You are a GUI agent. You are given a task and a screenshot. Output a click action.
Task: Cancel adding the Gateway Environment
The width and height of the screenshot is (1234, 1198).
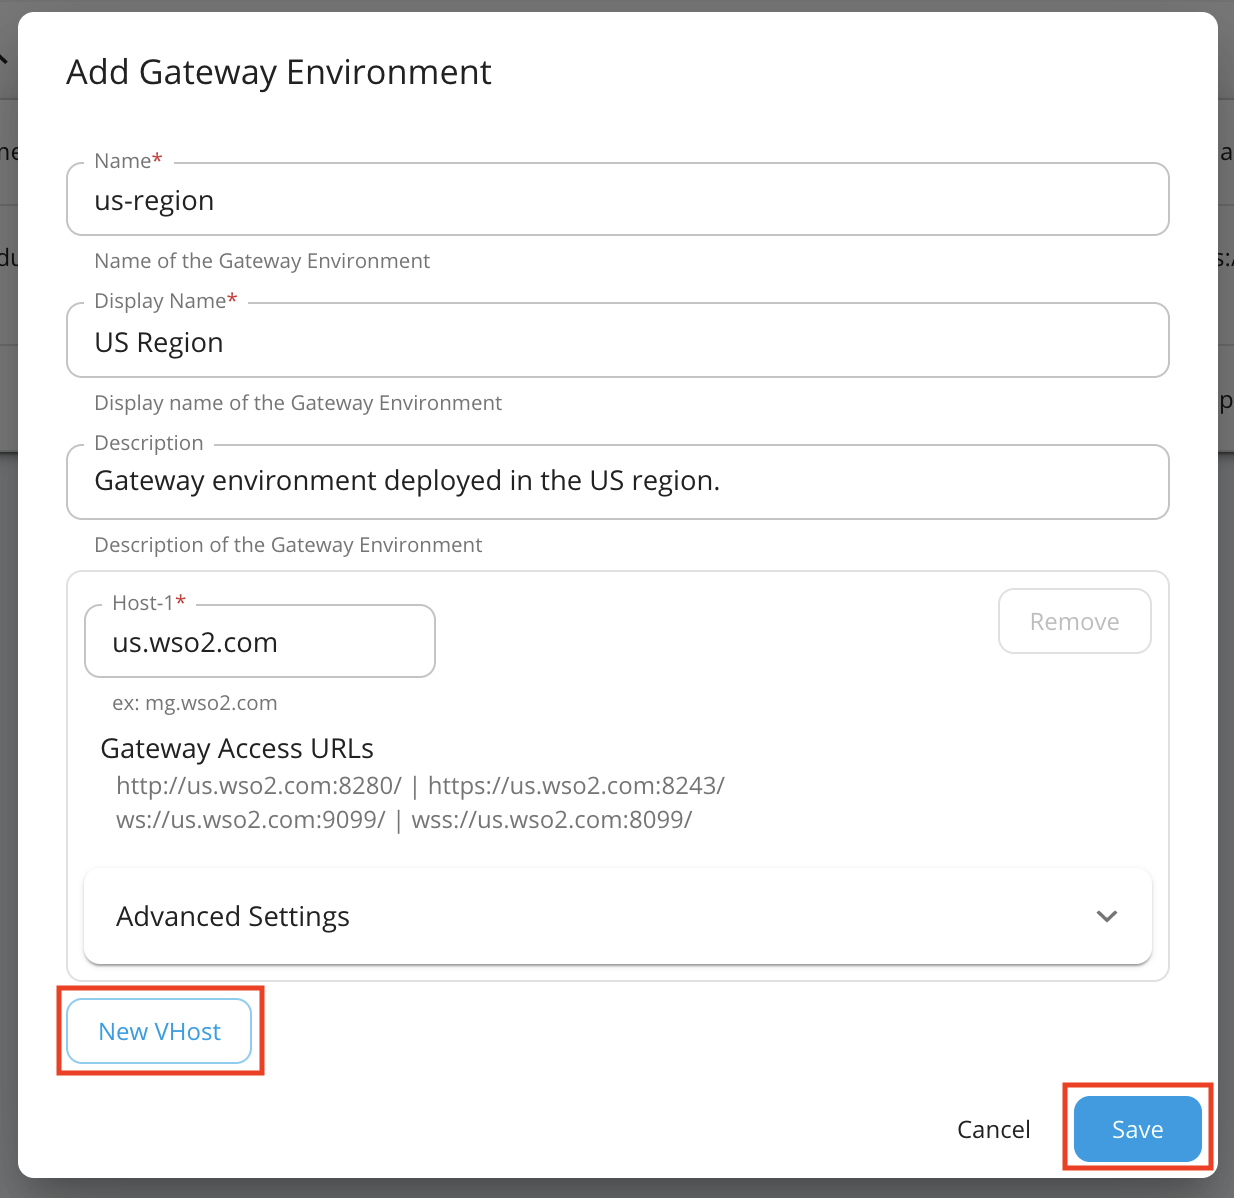tap(993, 1128)
